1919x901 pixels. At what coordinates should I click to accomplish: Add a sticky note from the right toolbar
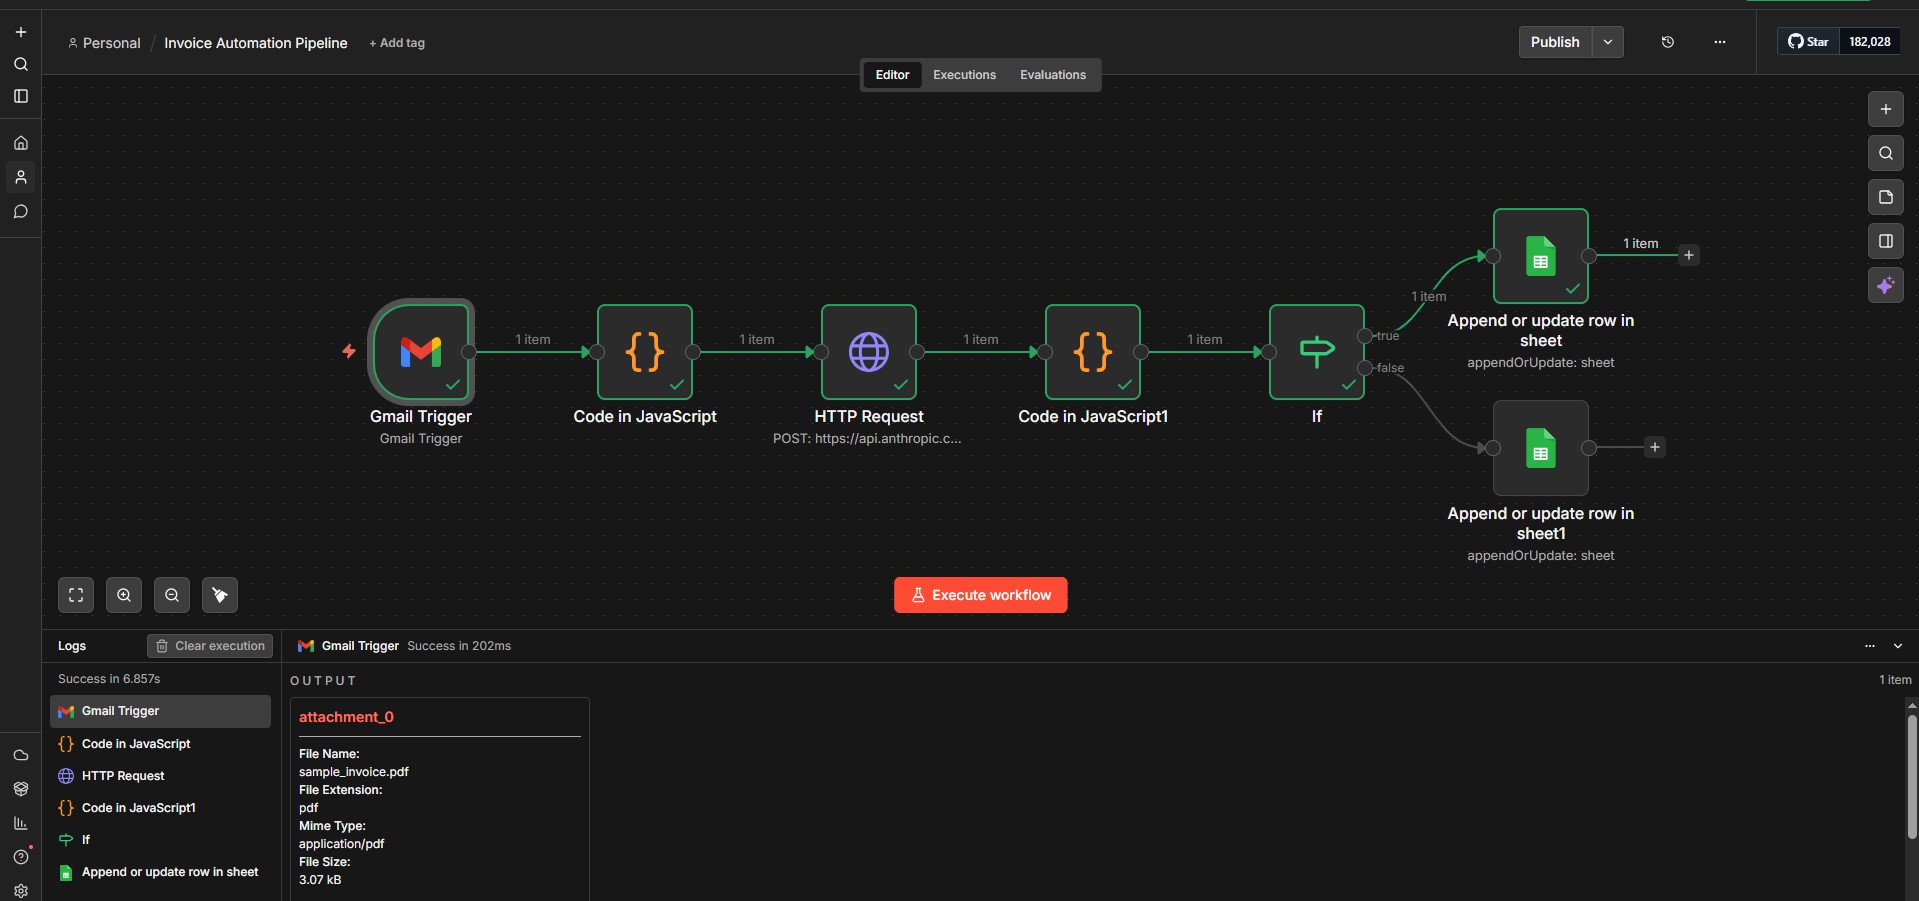(x=1886, y=197)
